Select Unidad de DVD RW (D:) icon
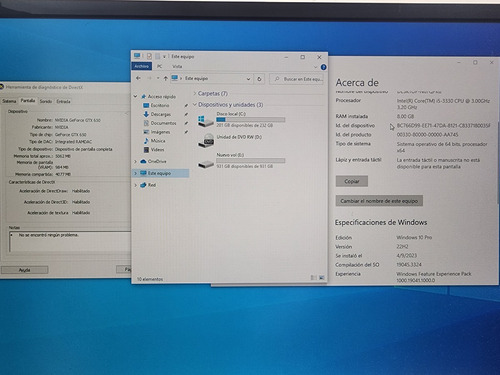Screen dimensions: 500x375 tap(206, 140)
